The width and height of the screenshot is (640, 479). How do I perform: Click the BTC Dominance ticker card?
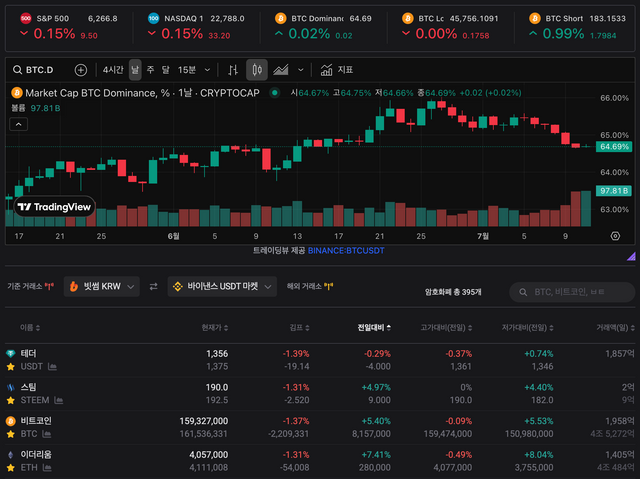[323, 27]
